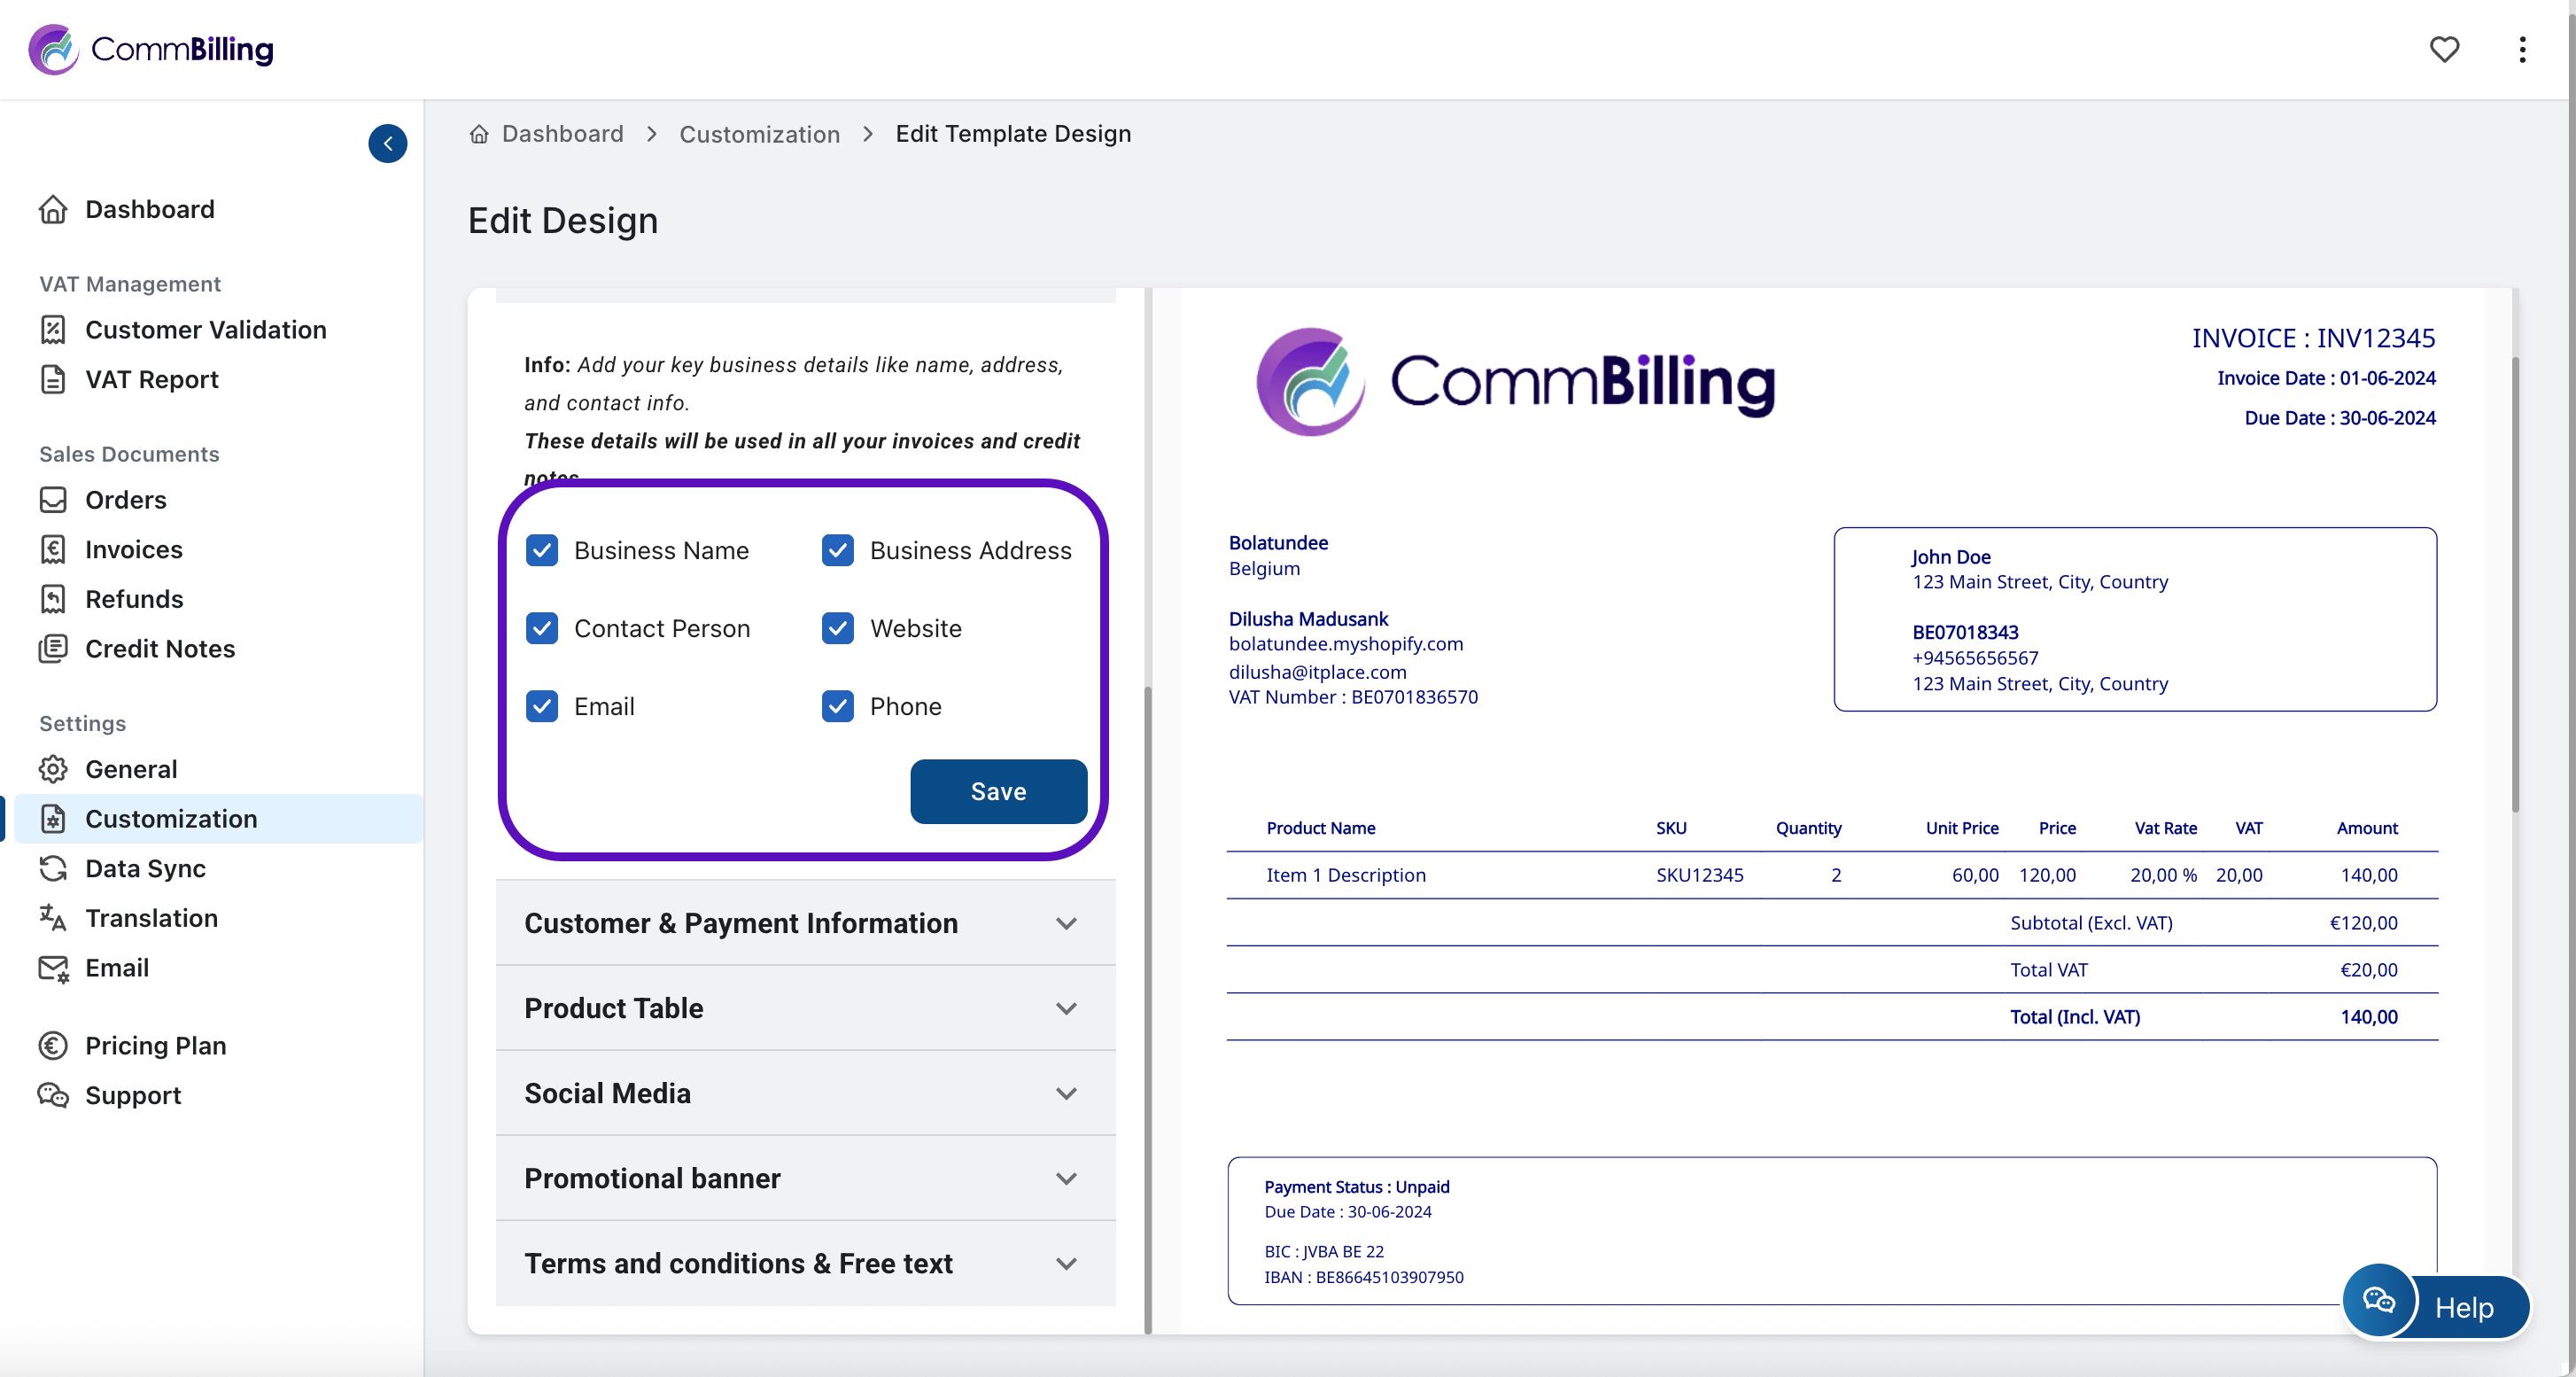Click the Customer Validation sidebar icon
This screenshot has width=2576, height=1377.
point(53,329)
